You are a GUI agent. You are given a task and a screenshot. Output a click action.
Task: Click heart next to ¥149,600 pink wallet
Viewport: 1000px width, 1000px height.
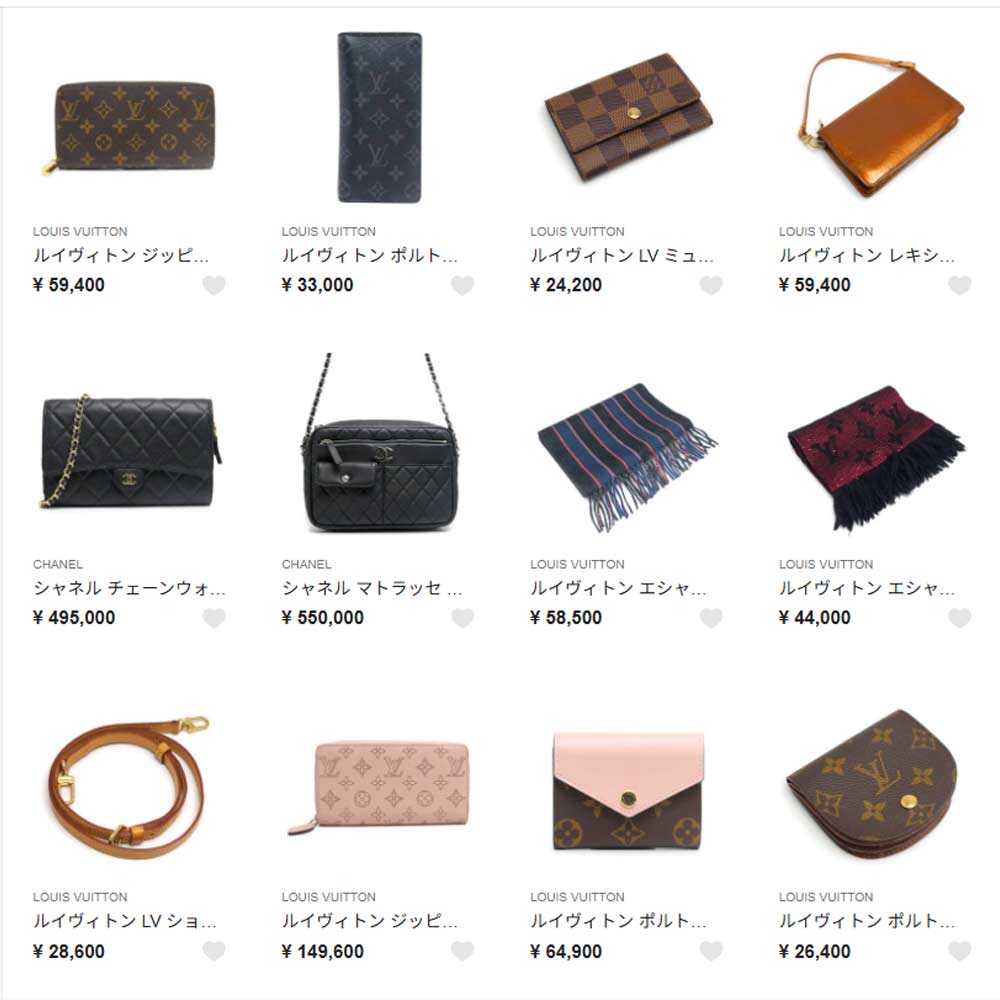462,951
